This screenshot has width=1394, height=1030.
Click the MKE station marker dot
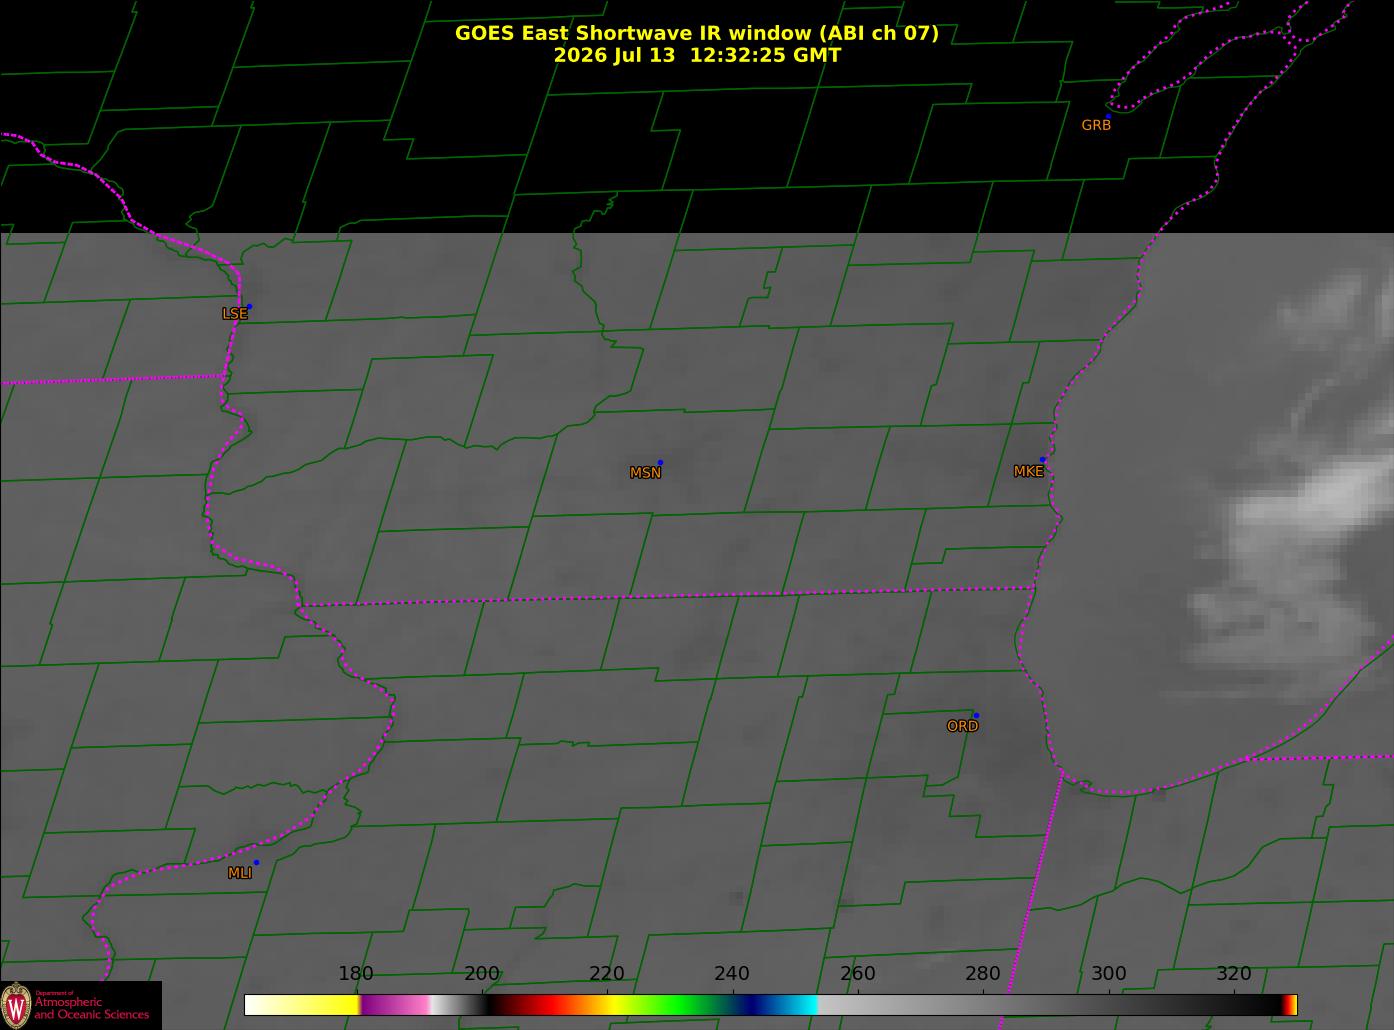click(1042, 460)
